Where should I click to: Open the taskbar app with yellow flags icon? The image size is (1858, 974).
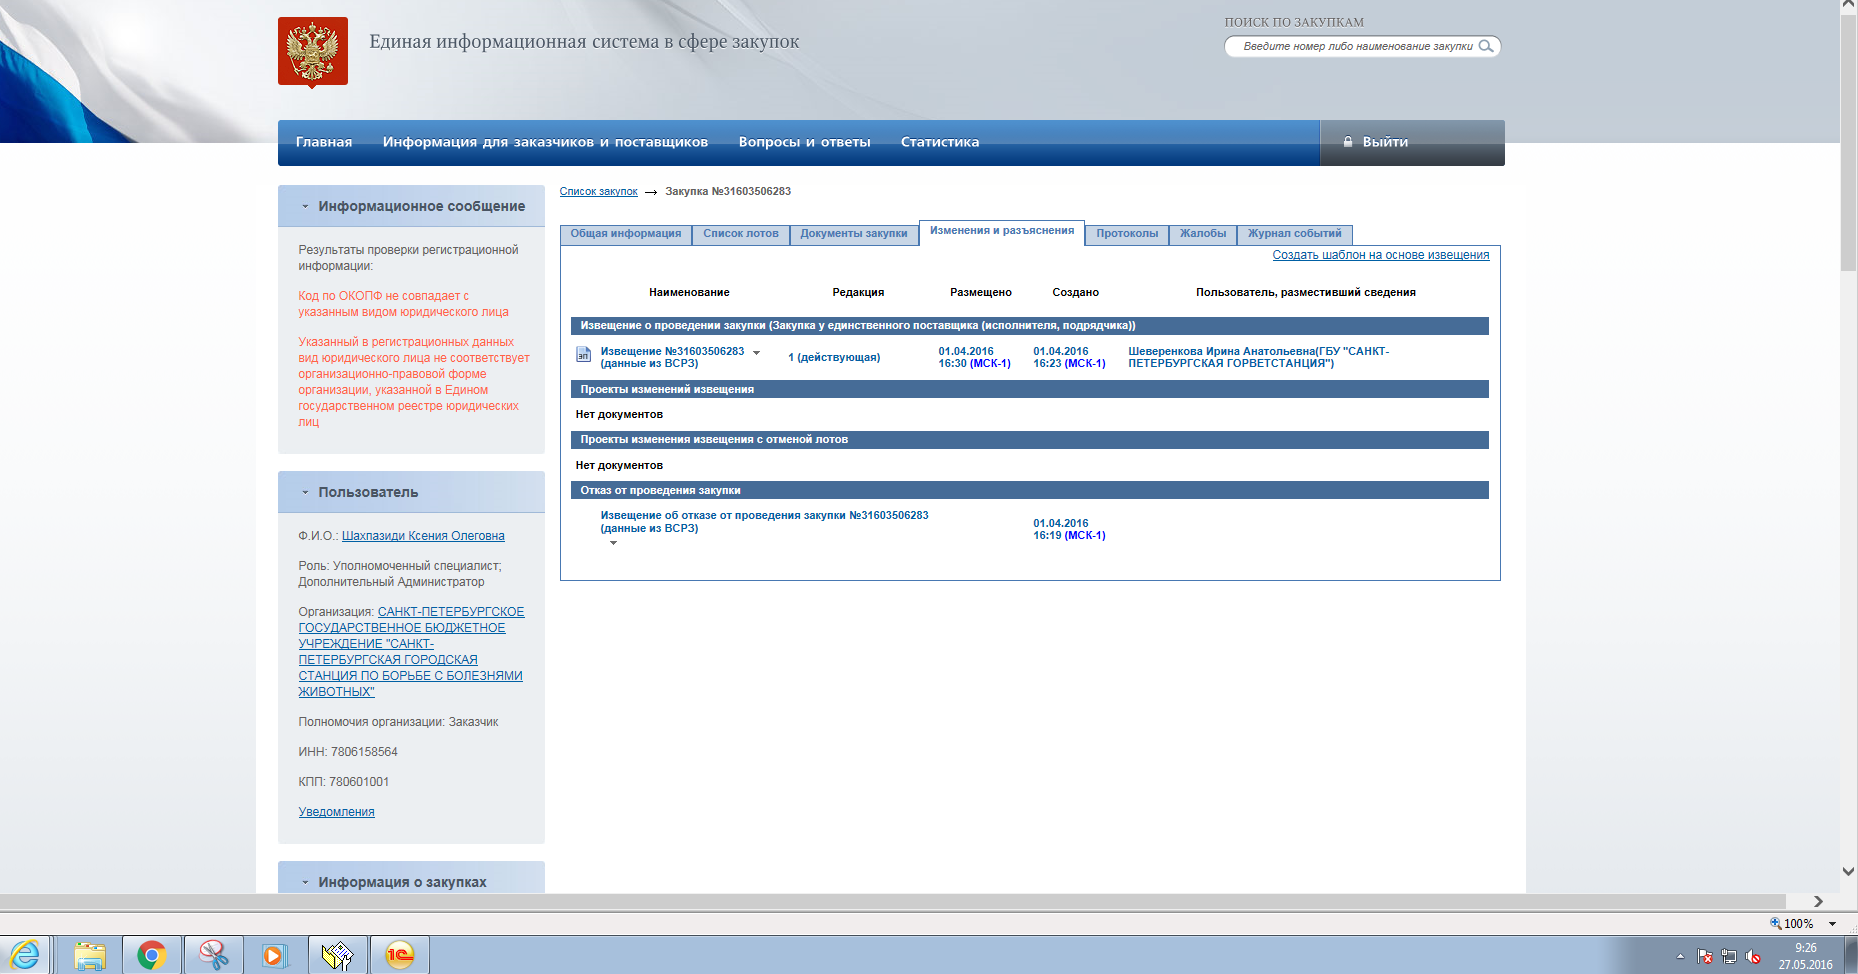point(337,955)
